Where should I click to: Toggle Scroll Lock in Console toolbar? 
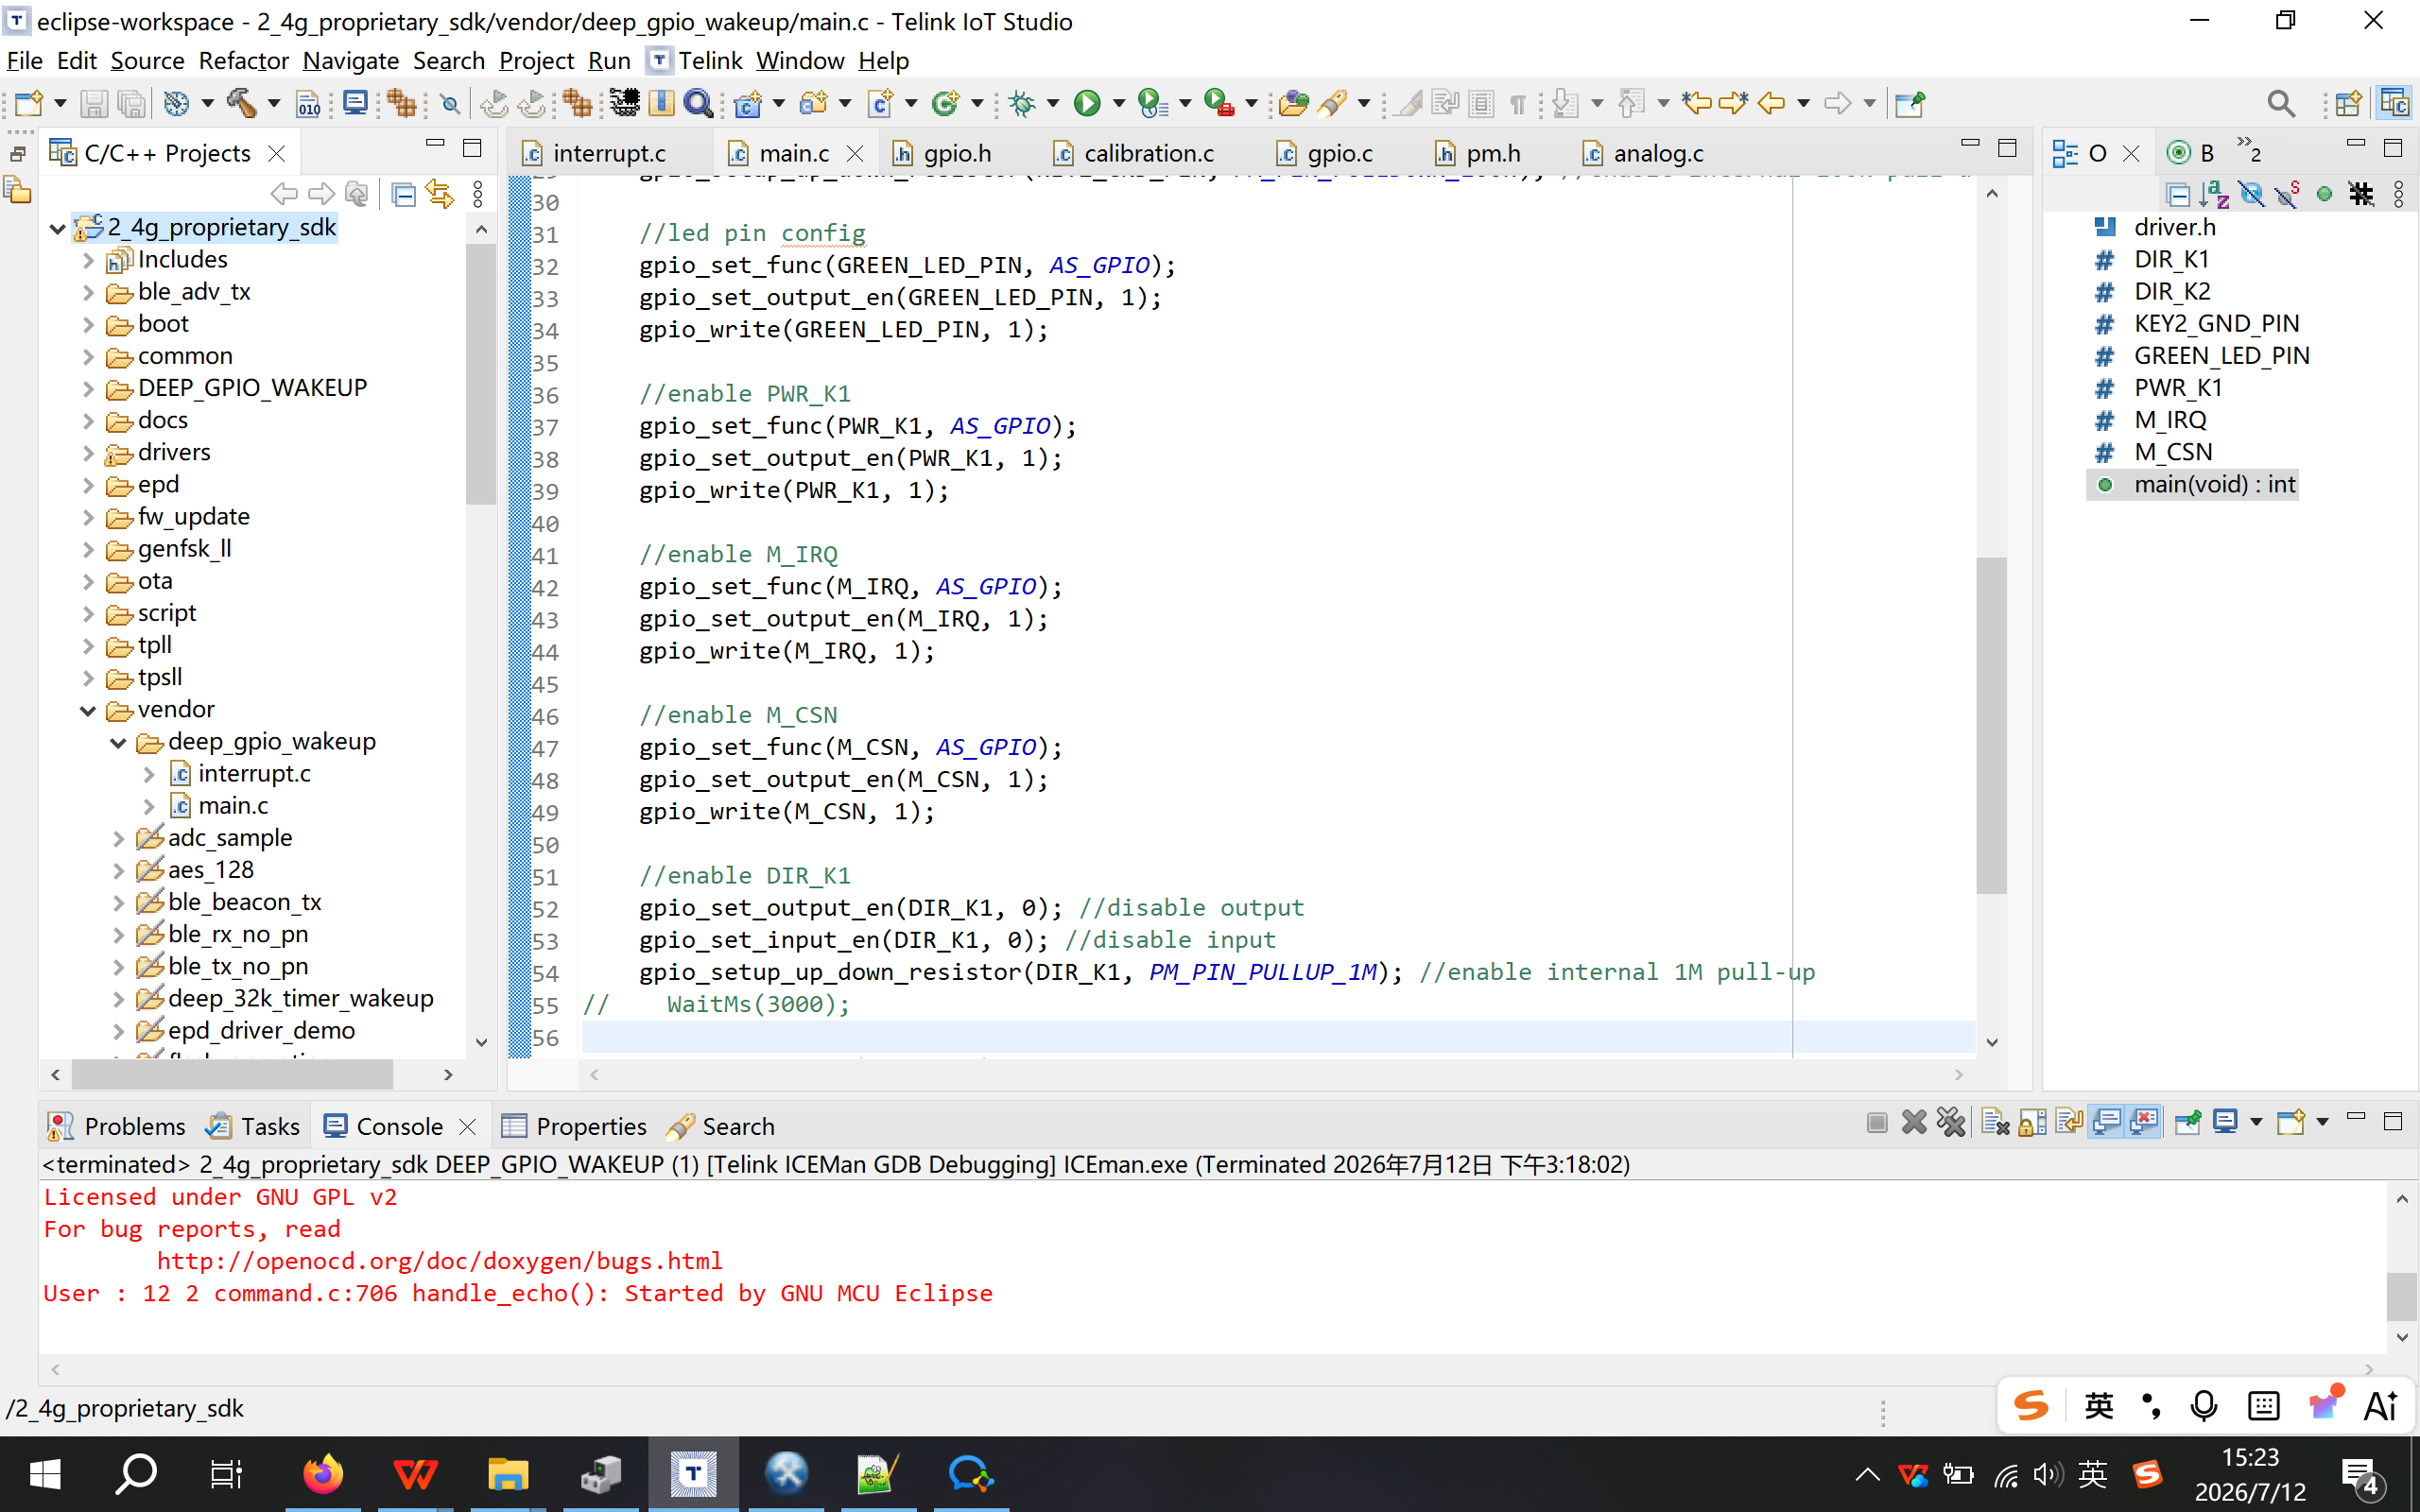[x=2032, y=1123]
